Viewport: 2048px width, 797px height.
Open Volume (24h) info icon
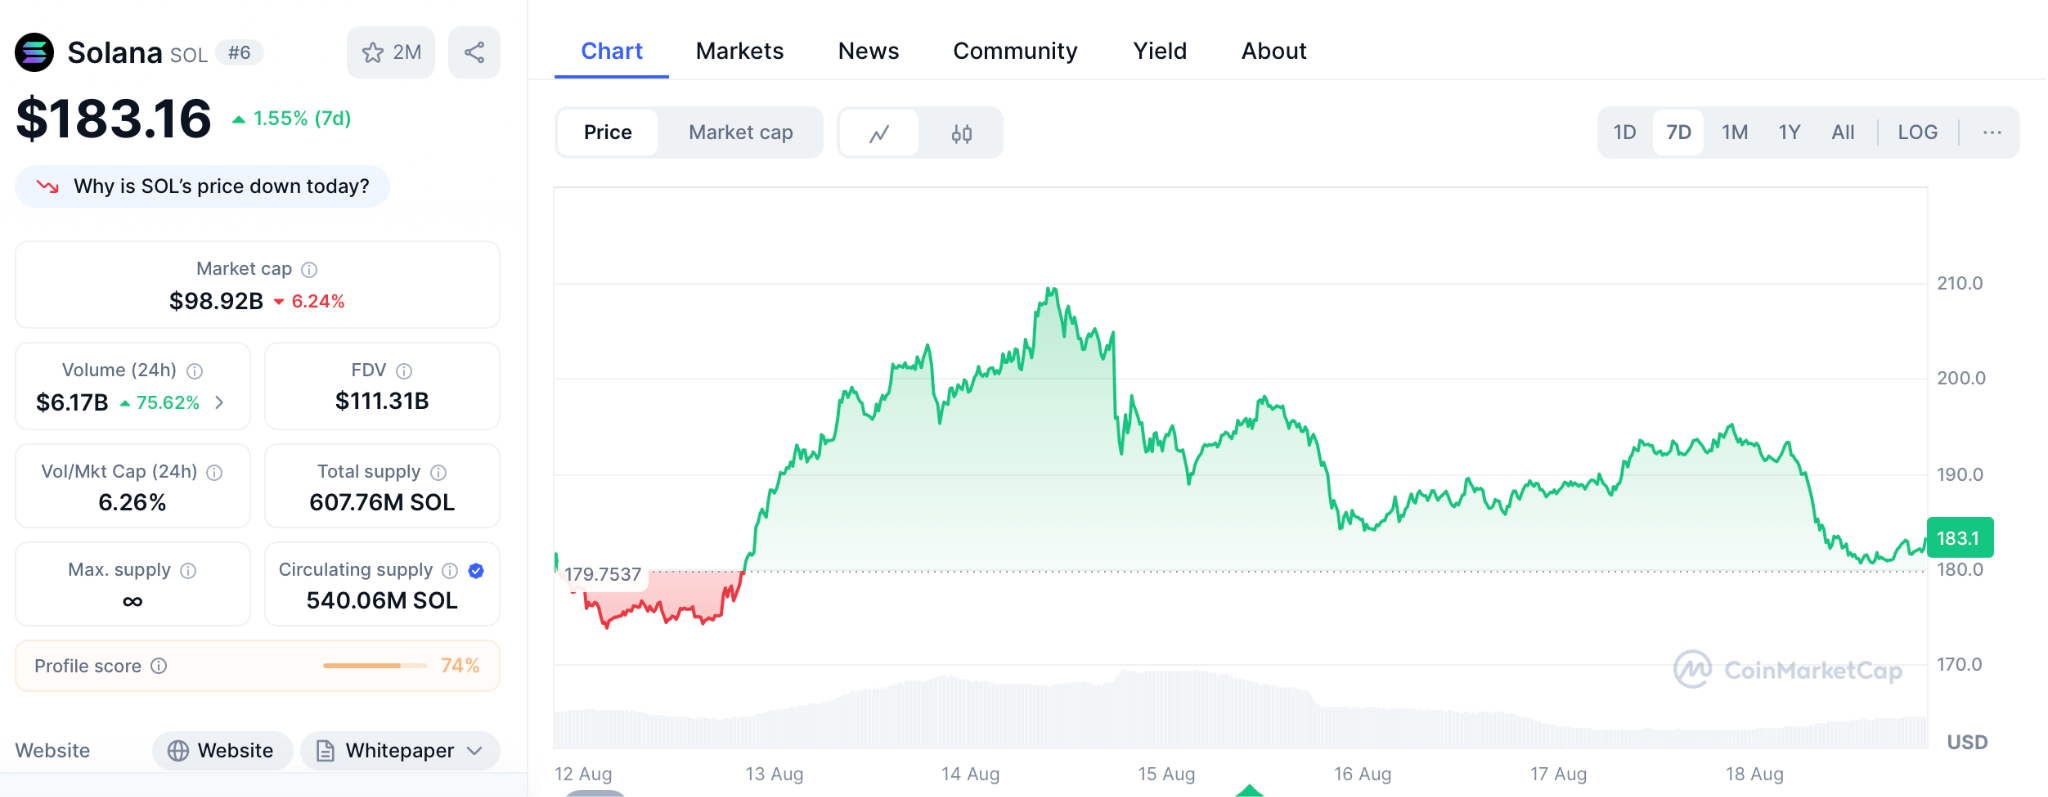[195, 371]
